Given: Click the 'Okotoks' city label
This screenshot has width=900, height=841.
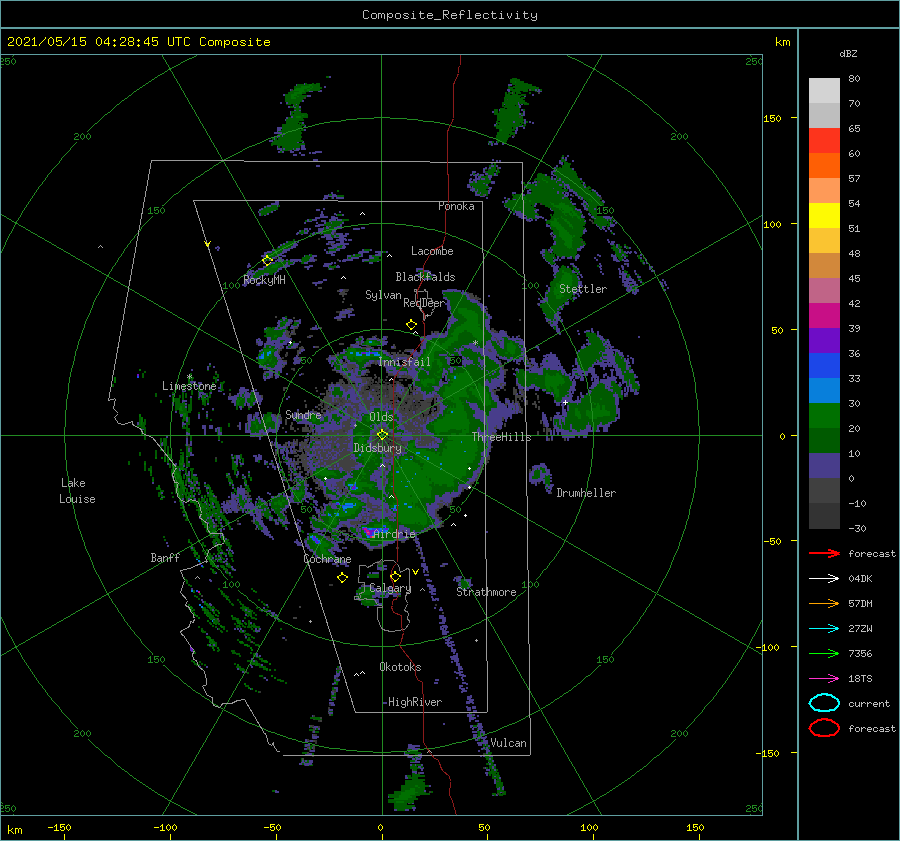Looking at the screenshot, I should (x=400, y=667).
